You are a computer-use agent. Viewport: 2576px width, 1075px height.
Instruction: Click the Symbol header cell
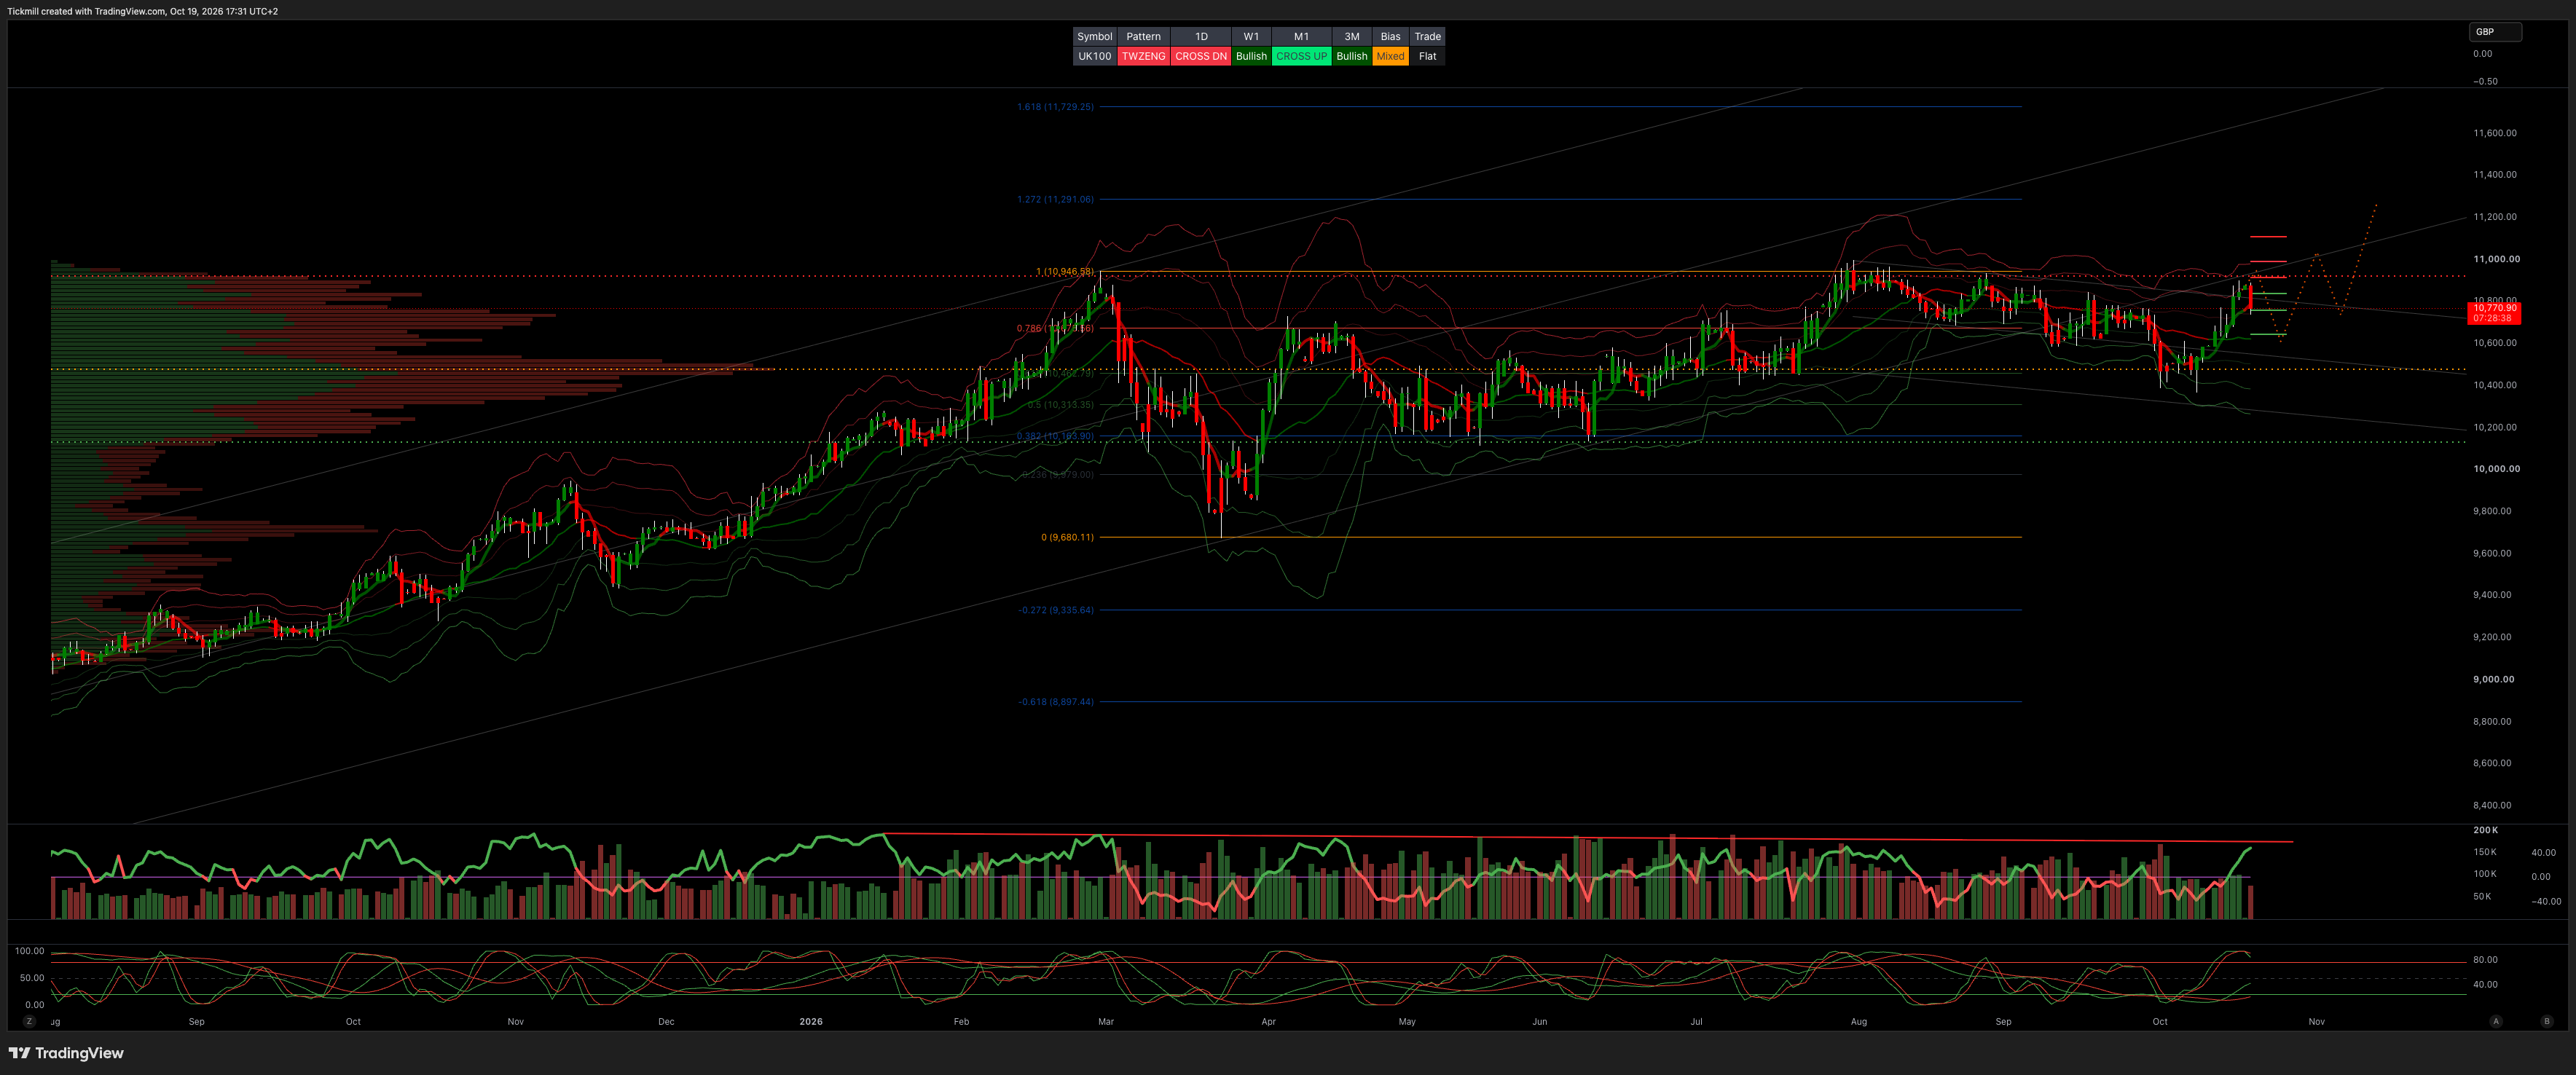(x=1094, y=36)
